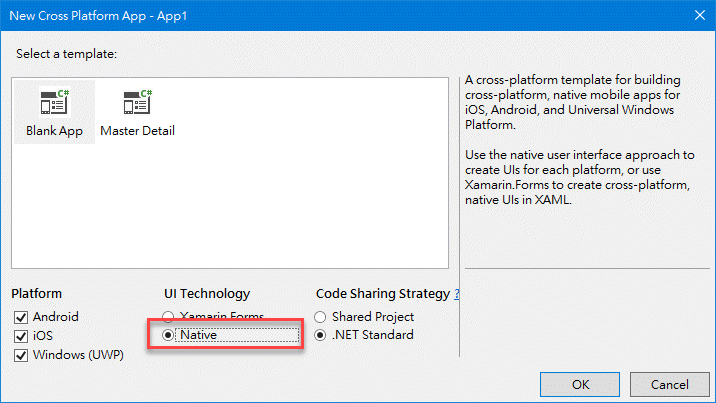716x403 pixels.
Task: Uncheck the Android platform checkbox
Action: [21, 317]
